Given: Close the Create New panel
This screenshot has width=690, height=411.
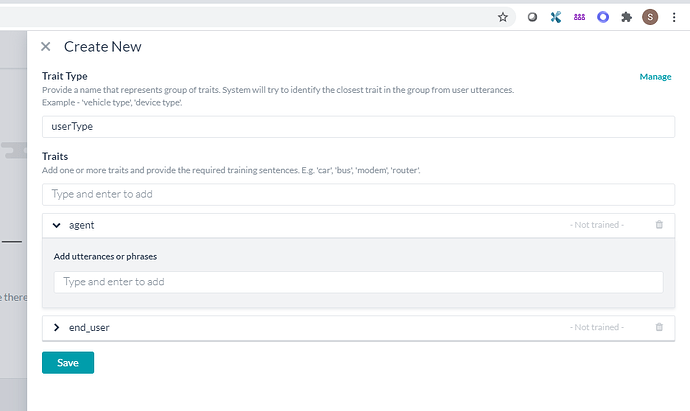Looking at the screenshot, I should coord(46,47).
